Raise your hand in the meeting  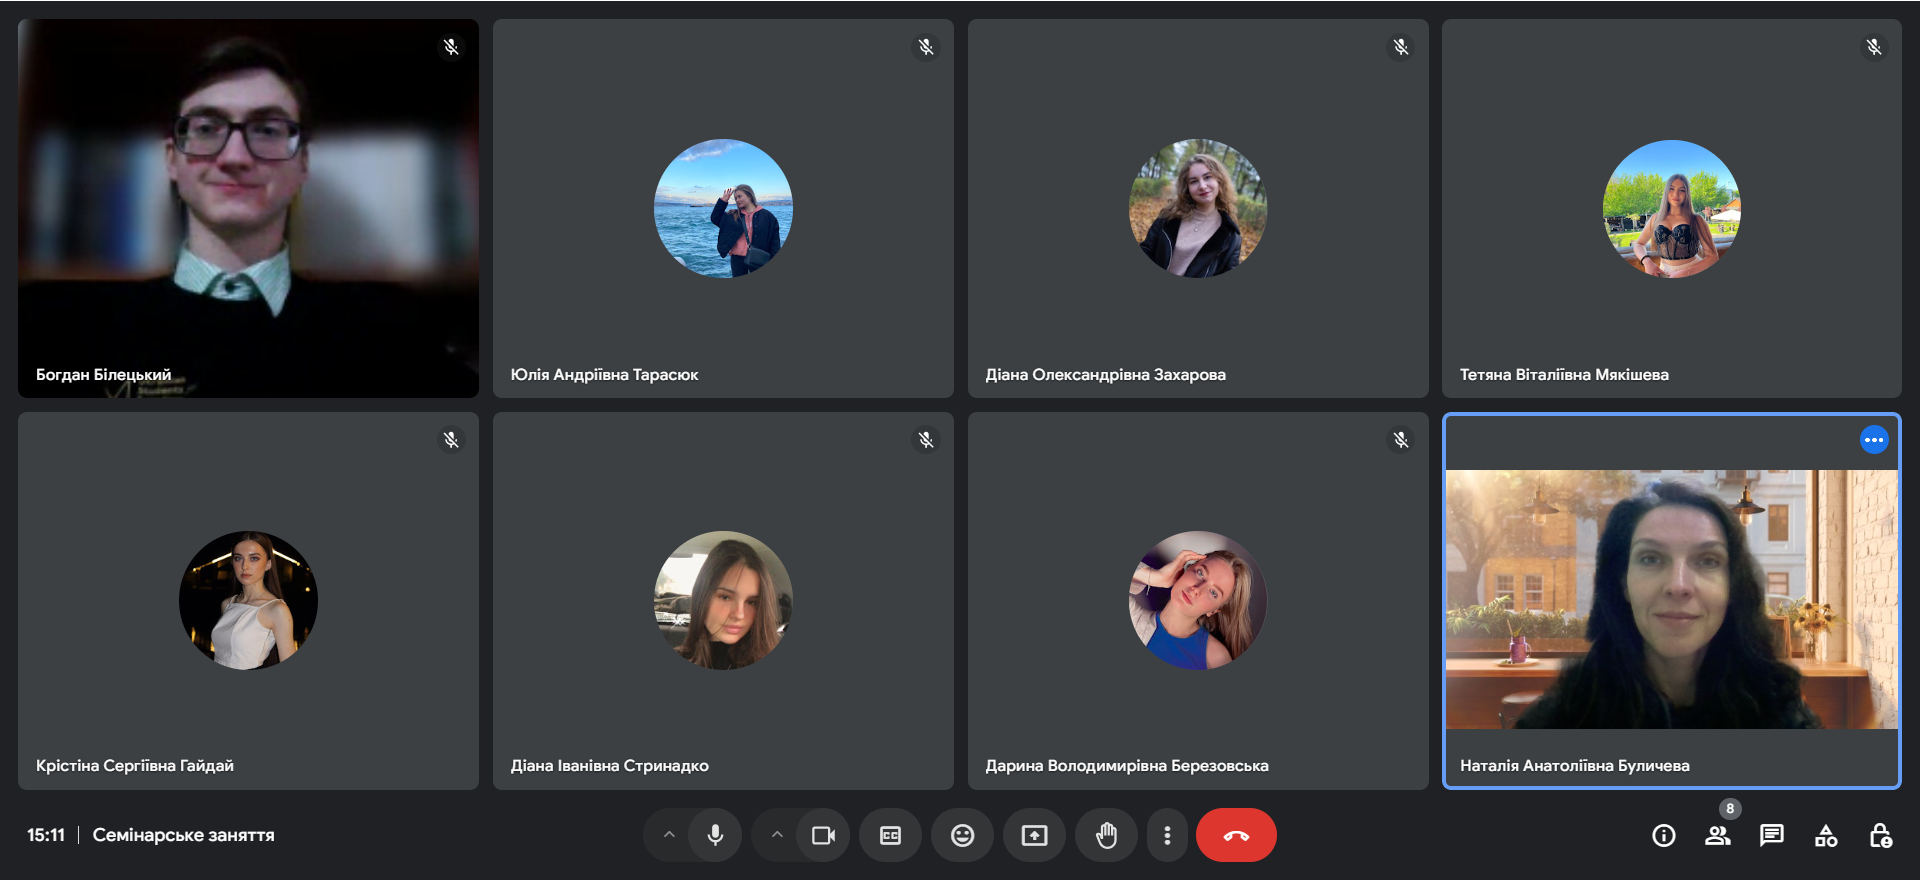click(1106, 836)
